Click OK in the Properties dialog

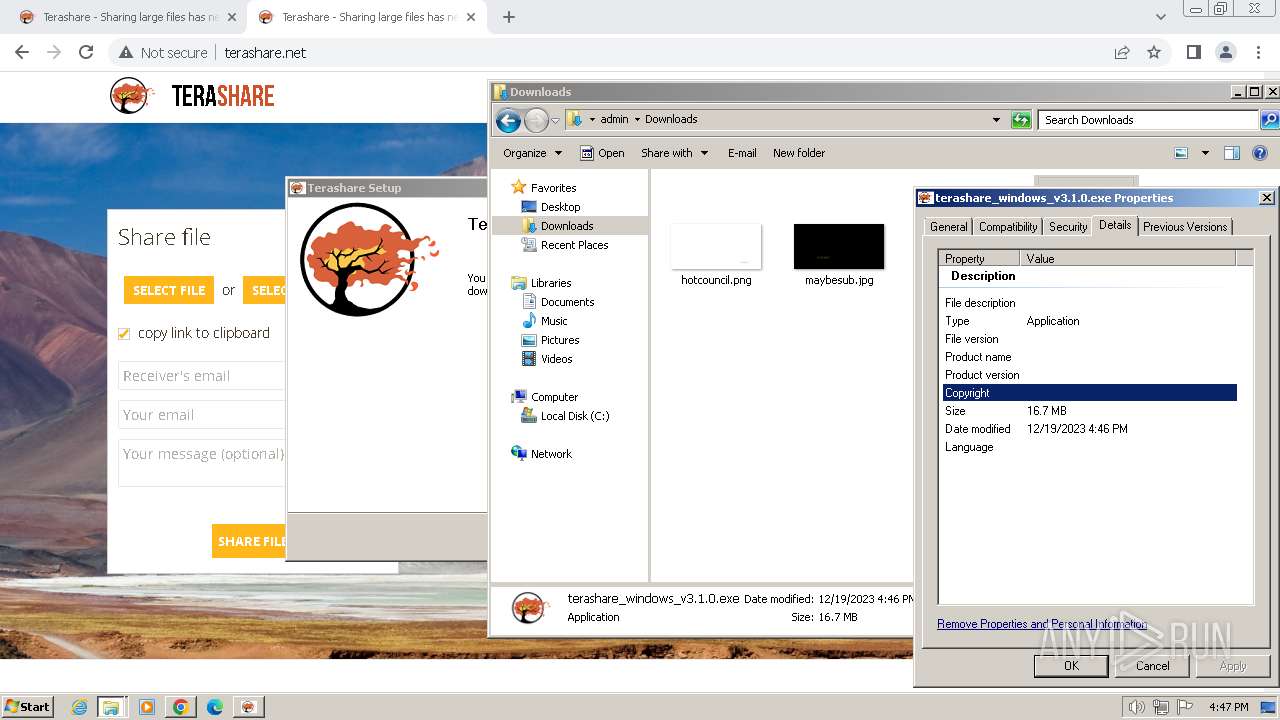tap(1071, 666)
